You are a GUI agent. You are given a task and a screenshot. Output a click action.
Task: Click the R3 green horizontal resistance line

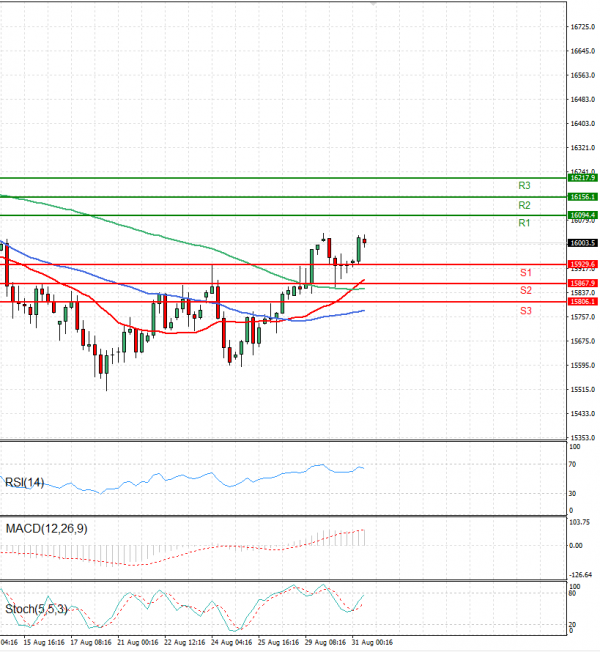click(283, 178)
